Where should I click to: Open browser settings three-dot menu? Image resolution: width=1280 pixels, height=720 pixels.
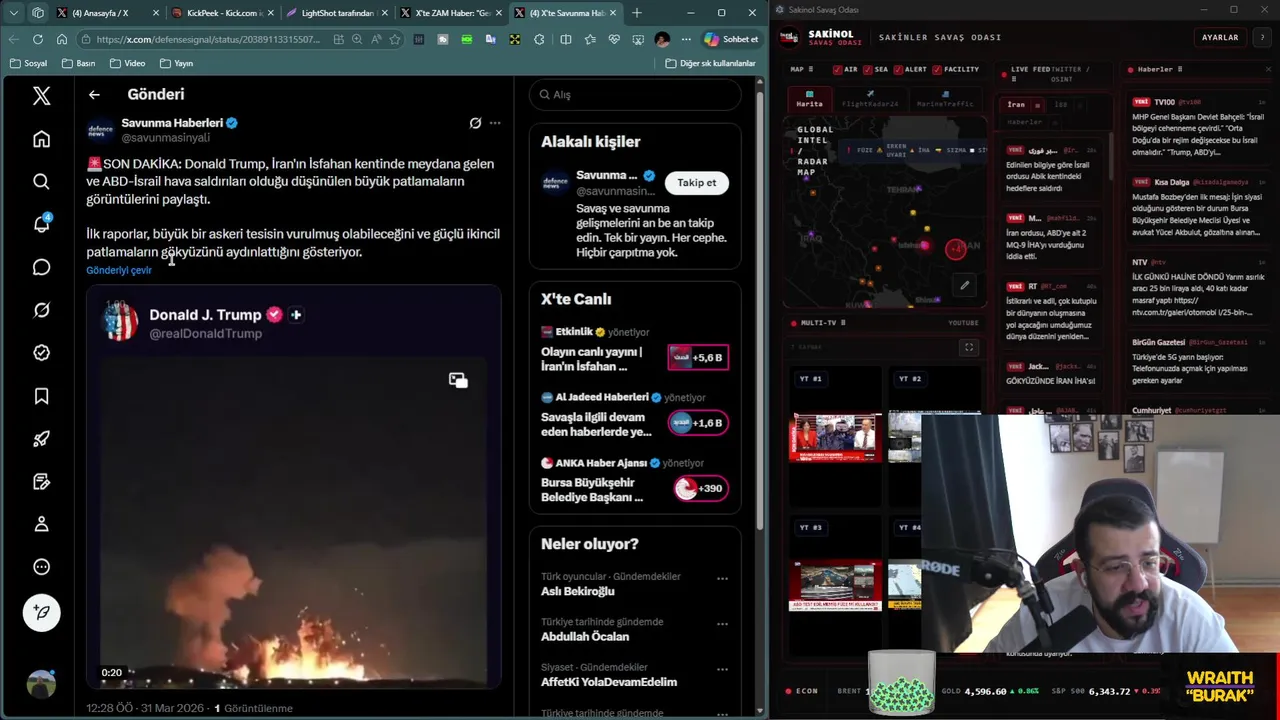tap(685, 39)
